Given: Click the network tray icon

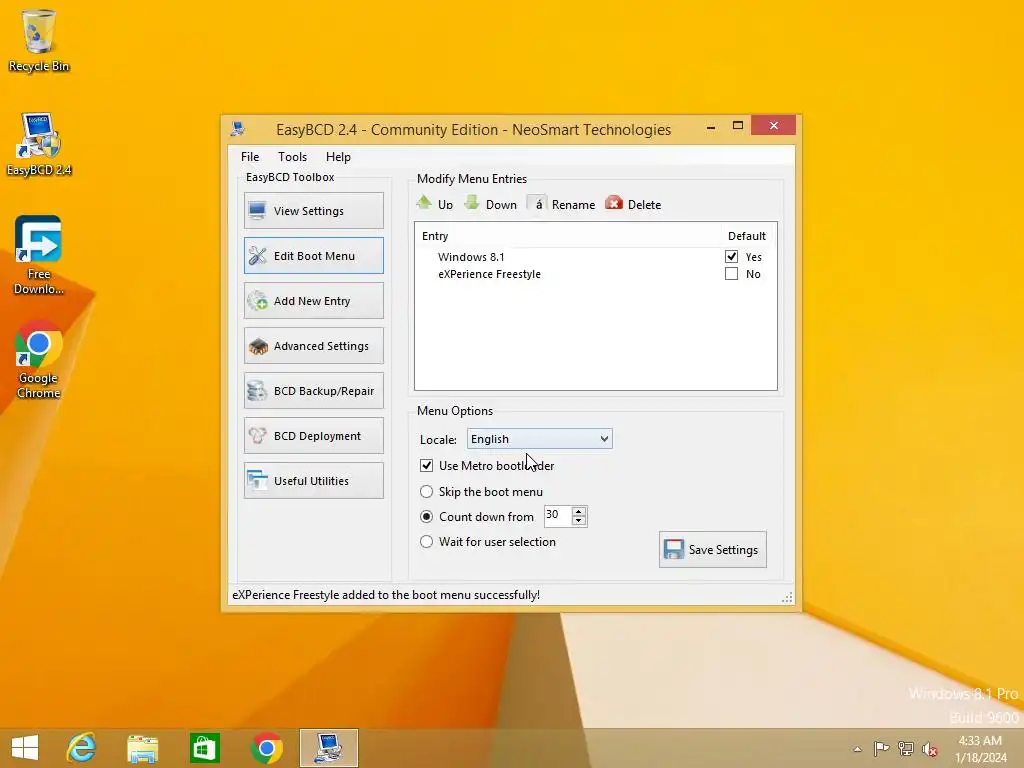Looking at the screenshot, I should [906, 749].
